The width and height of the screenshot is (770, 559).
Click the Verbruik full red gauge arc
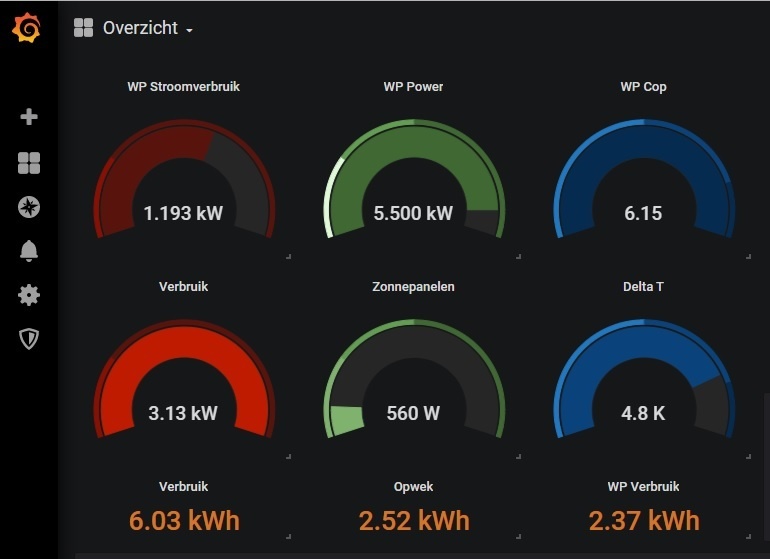point(184,341)
